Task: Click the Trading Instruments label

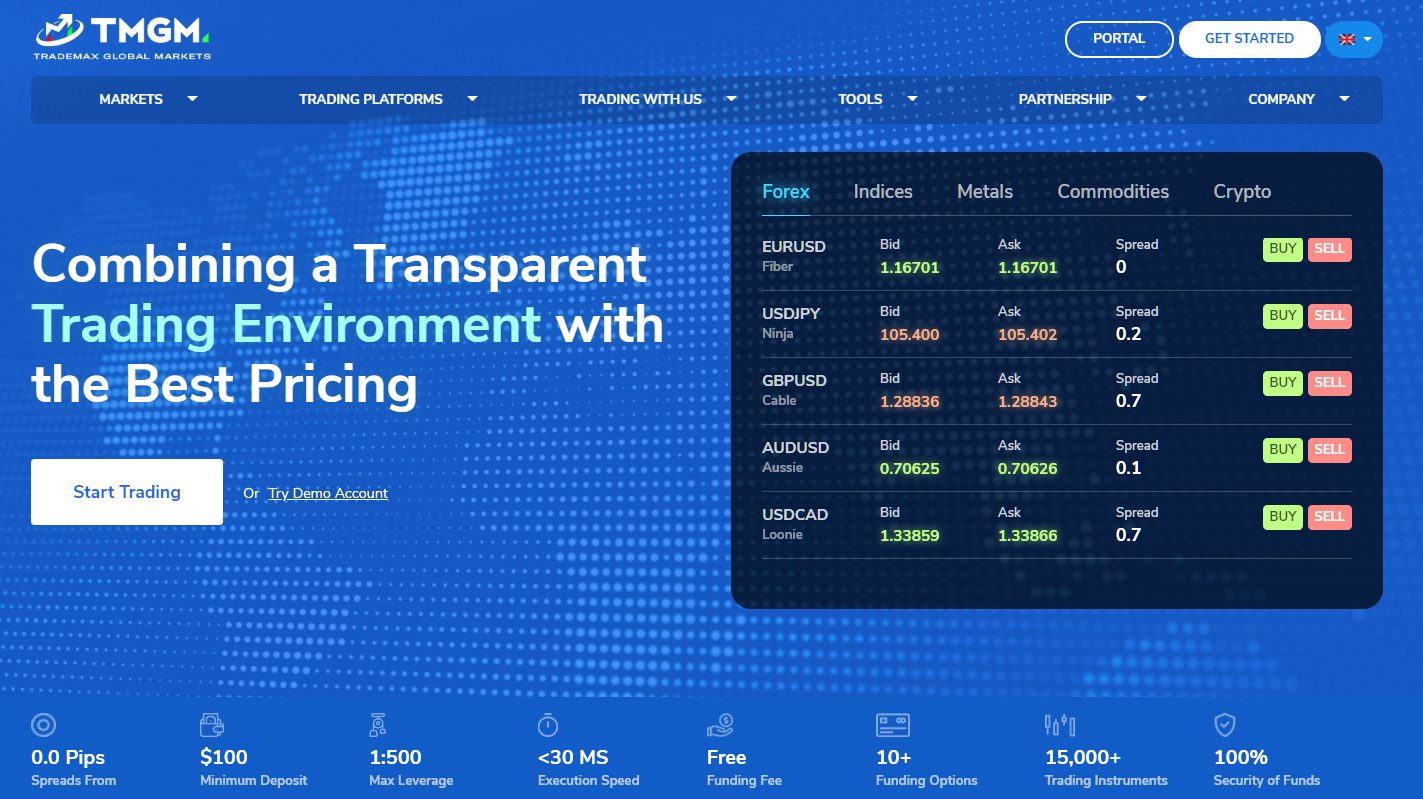Action: click(x=1106, y=780)
